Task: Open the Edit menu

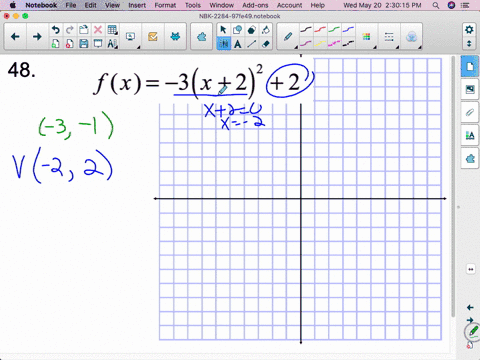Action: [x=90, y=5]
